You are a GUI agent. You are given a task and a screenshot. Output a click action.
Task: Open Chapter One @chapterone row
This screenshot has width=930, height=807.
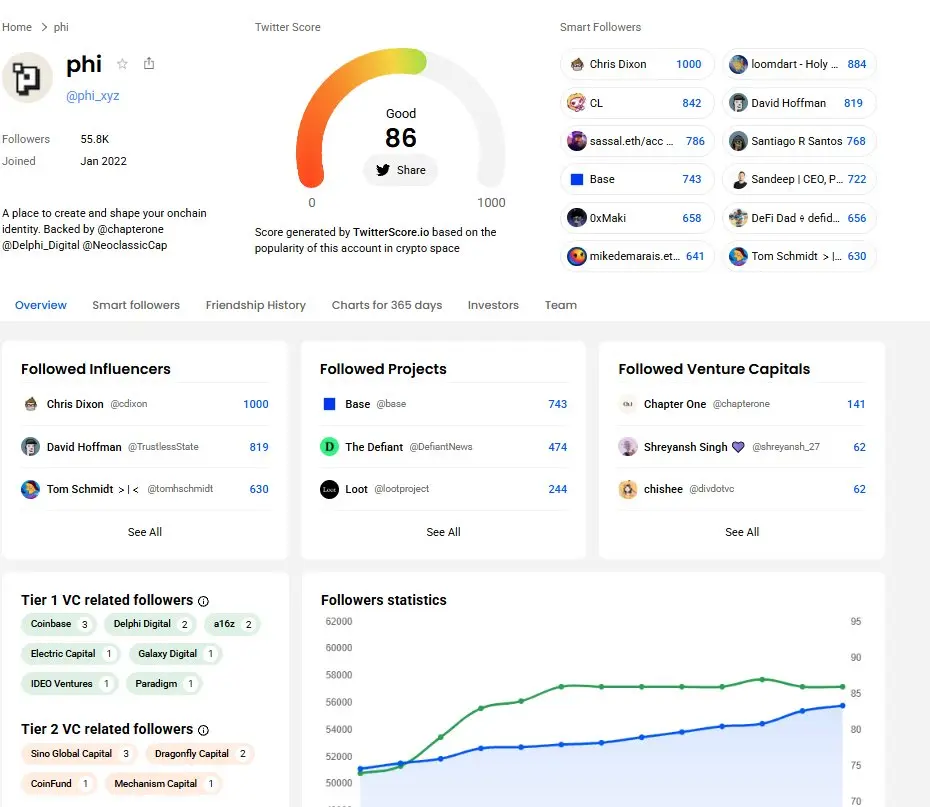tap(742, 404)
